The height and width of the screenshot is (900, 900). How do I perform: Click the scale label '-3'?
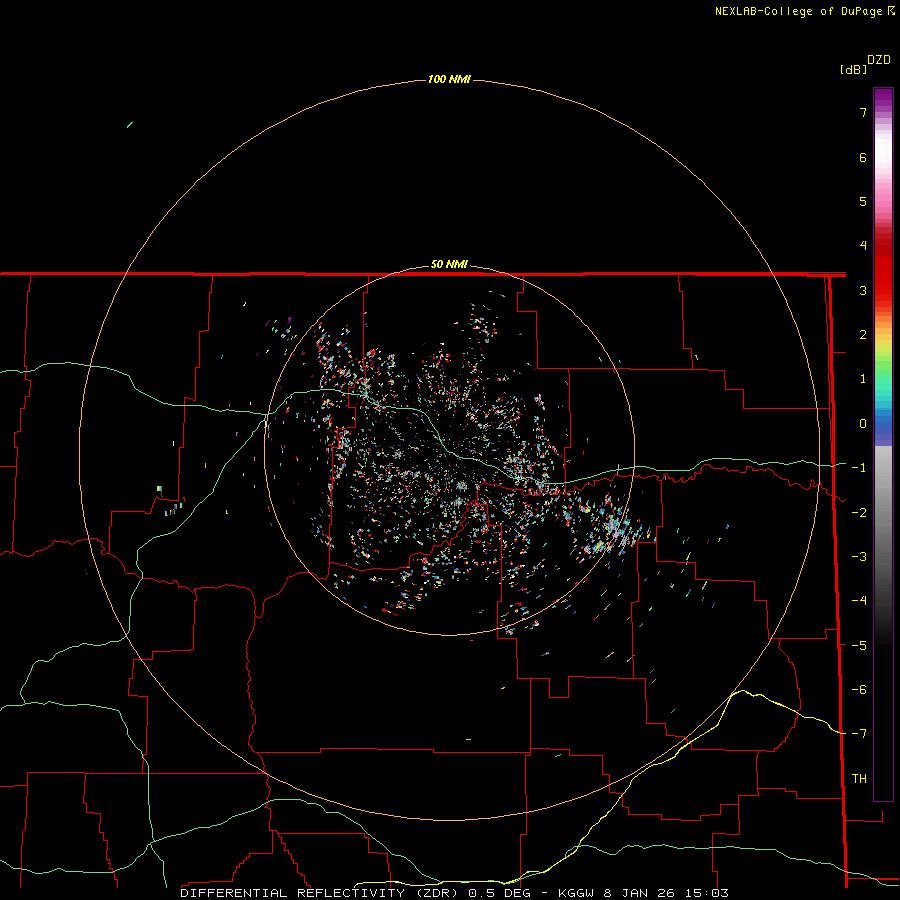[x=859, y=557]
